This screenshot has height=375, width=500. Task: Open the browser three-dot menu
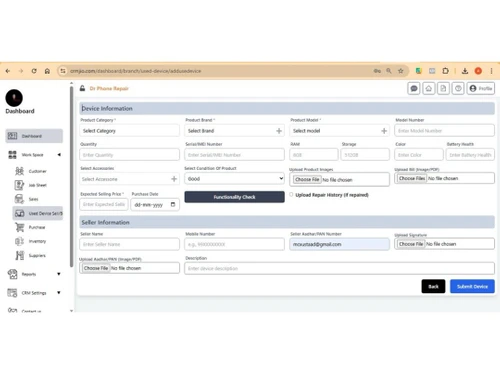point(491,71)
